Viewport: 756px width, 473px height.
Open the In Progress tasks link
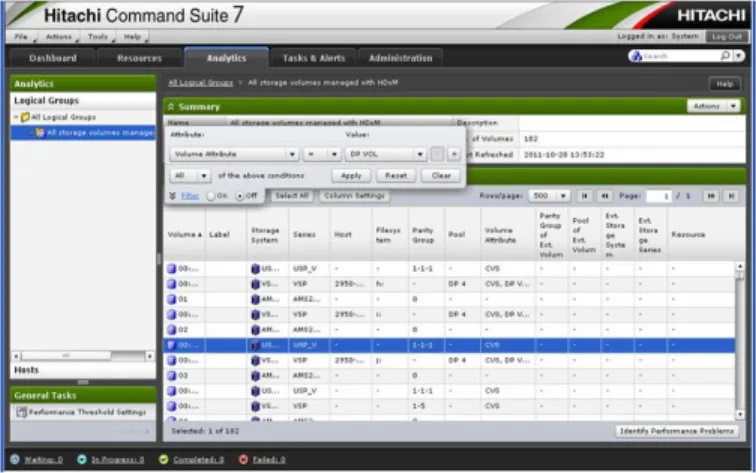(118, 459)
